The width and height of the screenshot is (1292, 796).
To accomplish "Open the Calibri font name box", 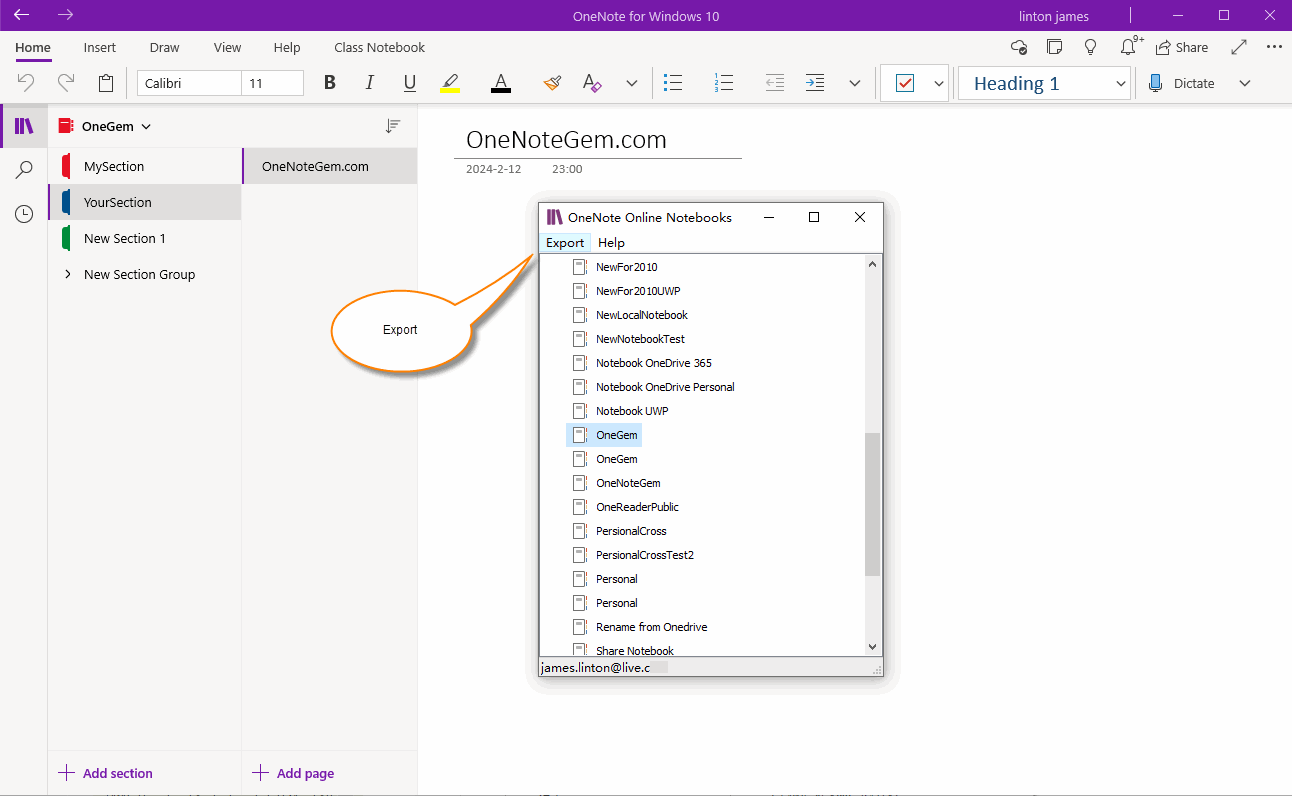I will [x=189, y=83].
